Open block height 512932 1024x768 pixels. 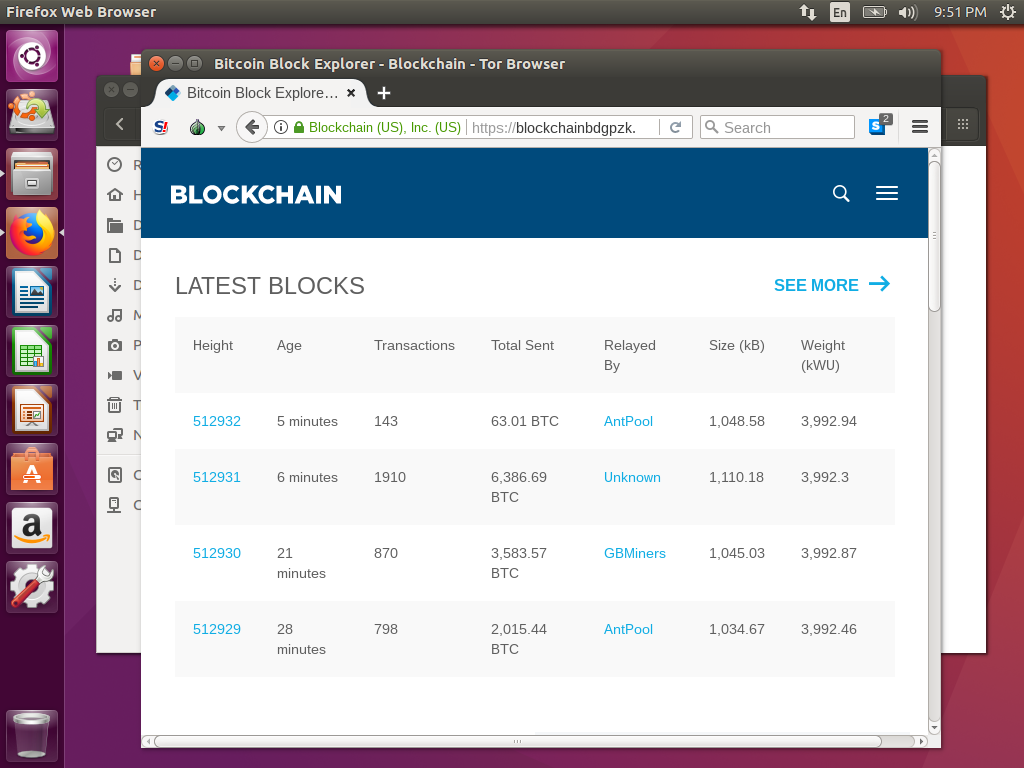tap(217, 421)
